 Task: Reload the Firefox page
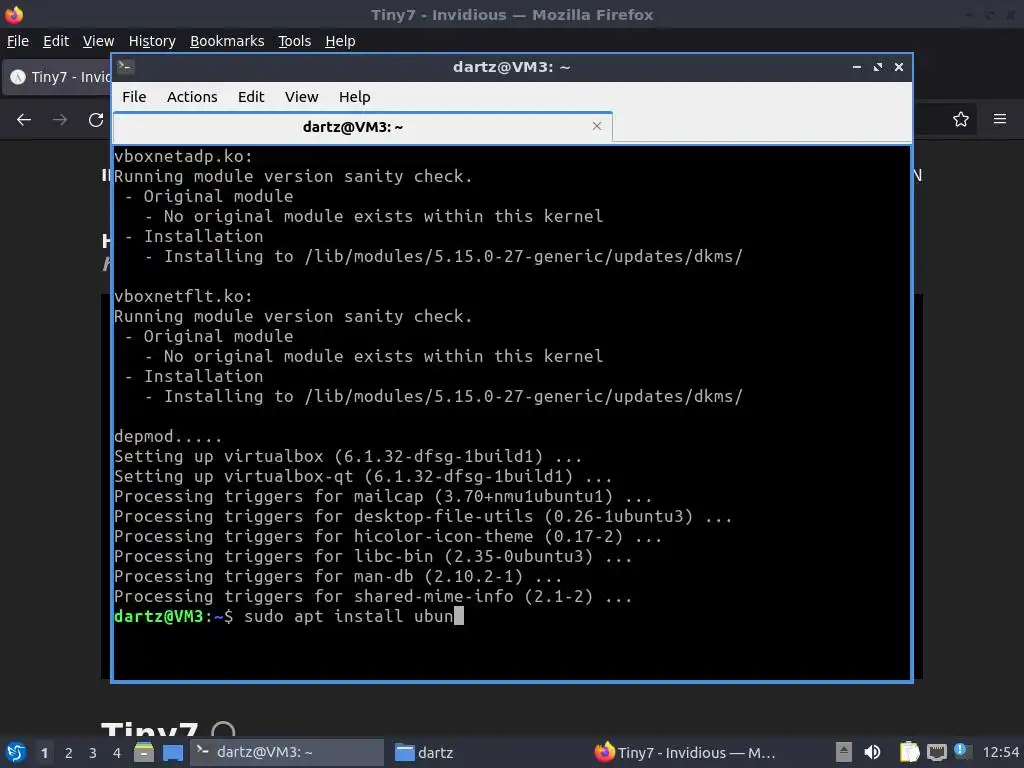[96, 120]
